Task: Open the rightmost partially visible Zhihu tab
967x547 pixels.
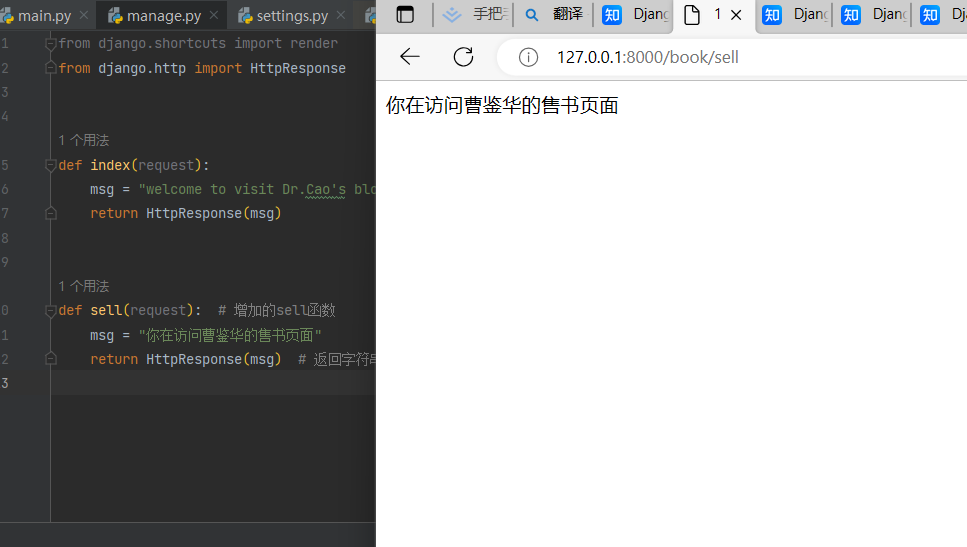Action: [941, 14]
